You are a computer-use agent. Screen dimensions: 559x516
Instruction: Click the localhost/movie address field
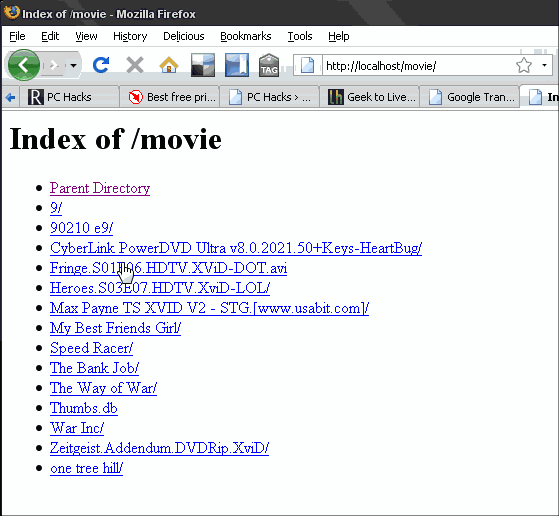pos(417,66)
